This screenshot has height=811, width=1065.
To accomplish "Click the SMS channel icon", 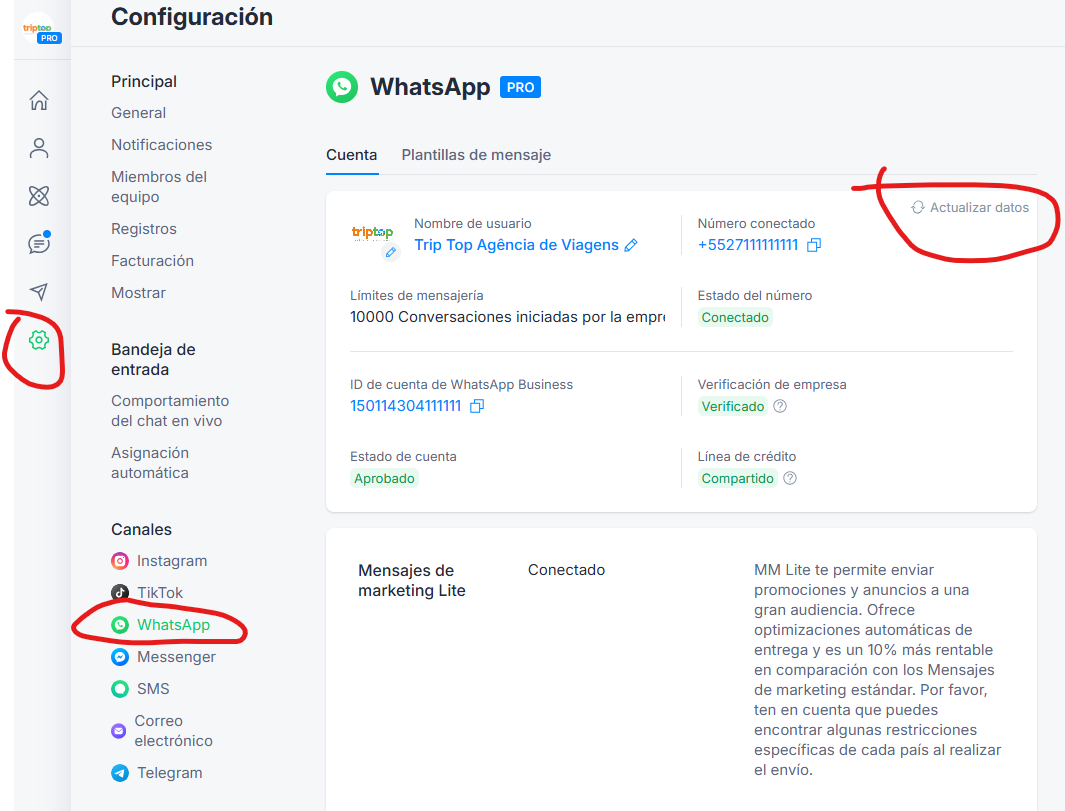I will coord(120,689).
